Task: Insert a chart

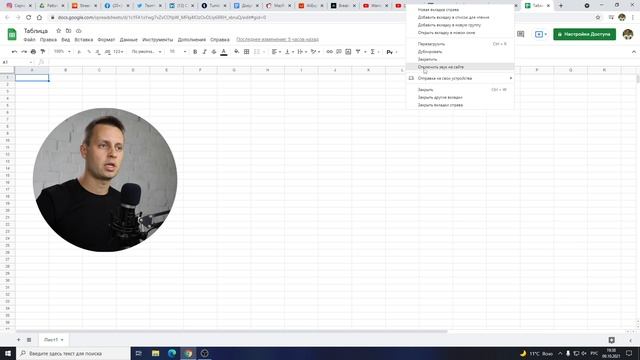Action: tap(348, 52)
